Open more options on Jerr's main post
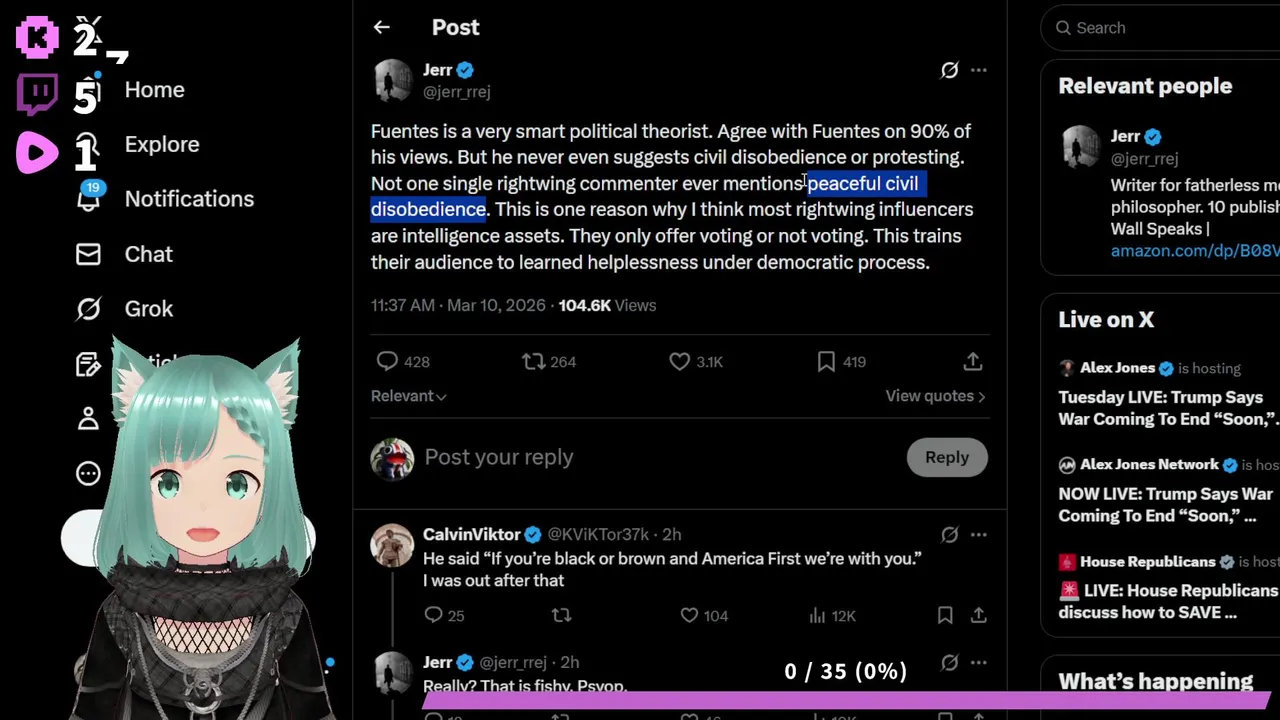The width and height of the screenshot is (1280, 720). tap(979, 70)
